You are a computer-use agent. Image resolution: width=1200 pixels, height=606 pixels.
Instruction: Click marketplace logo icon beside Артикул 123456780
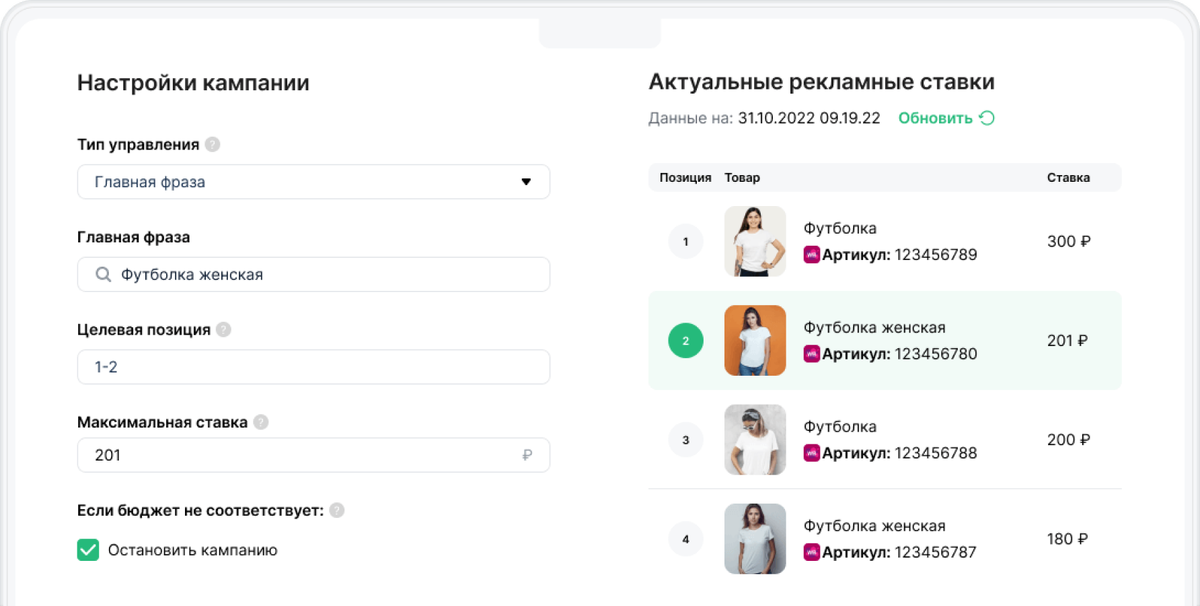coord(812,354)
